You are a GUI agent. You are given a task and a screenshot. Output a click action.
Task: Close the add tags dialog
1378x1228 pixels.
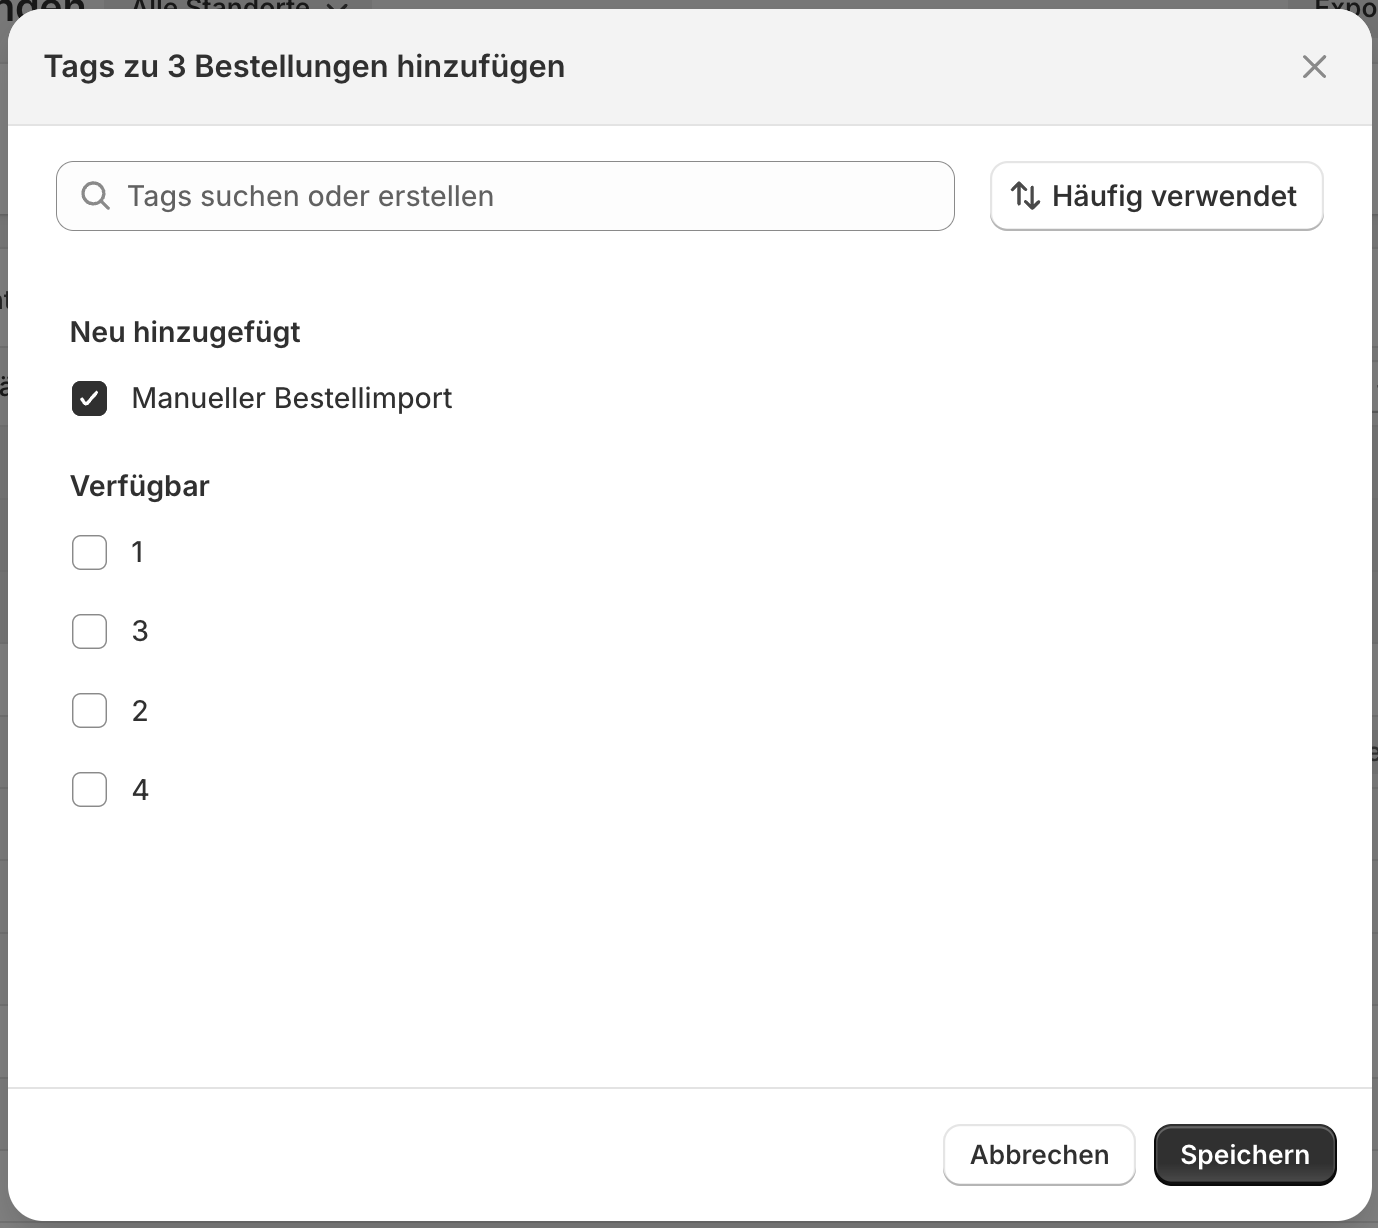click(1314, 67)
